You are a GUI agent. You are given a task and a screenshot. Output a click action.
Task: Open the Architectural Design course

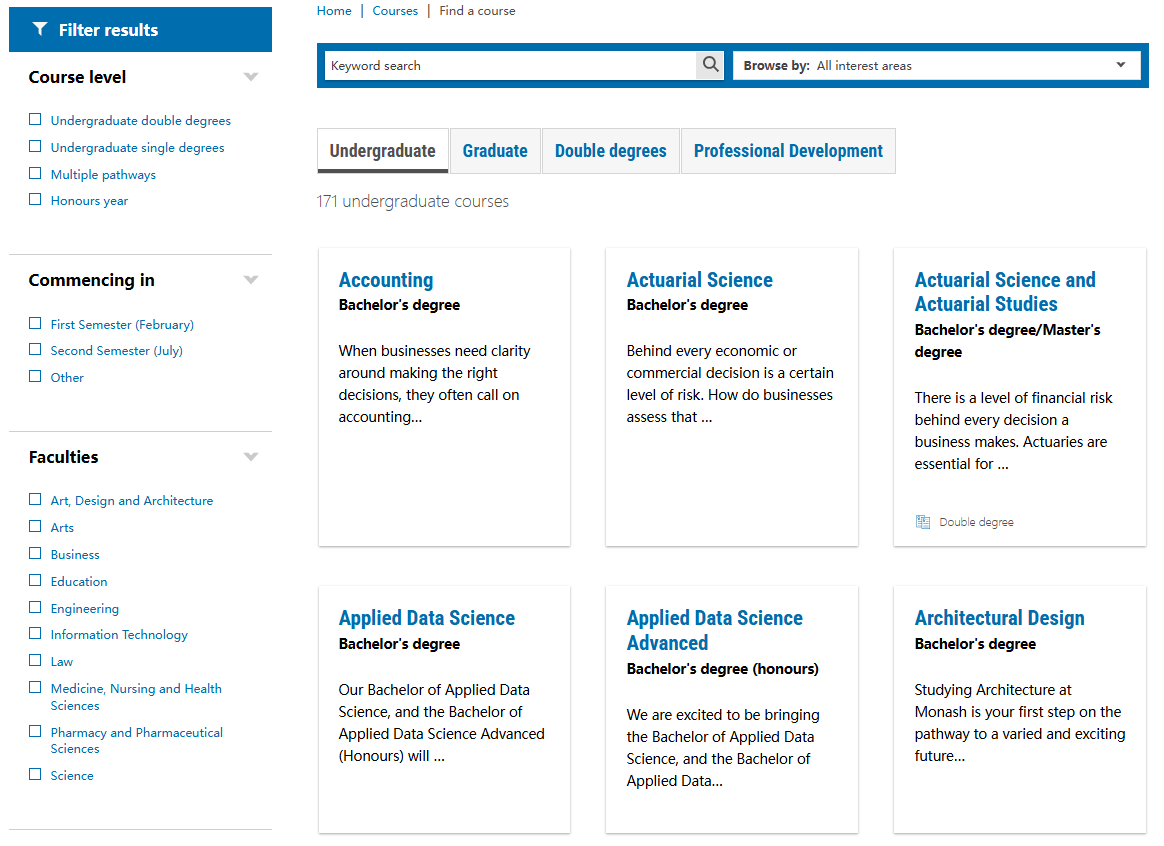click(x=999, y=618)
